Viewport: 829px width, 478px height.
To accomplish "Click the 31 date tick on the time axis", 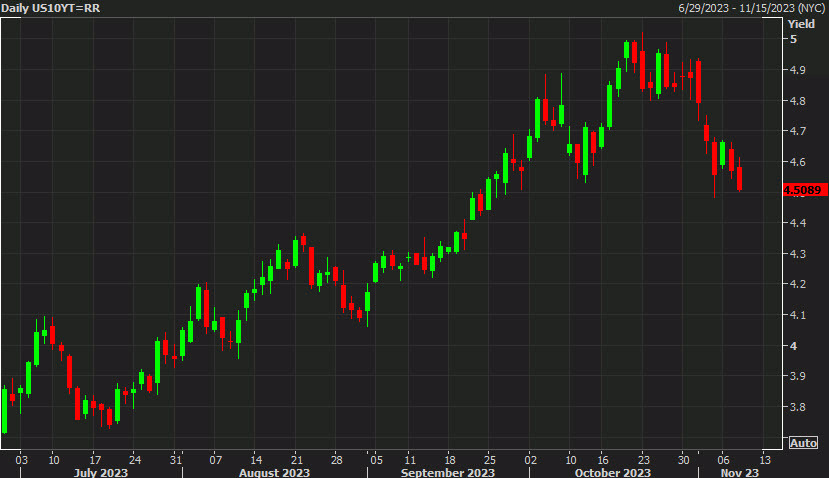I will [176, 459].
